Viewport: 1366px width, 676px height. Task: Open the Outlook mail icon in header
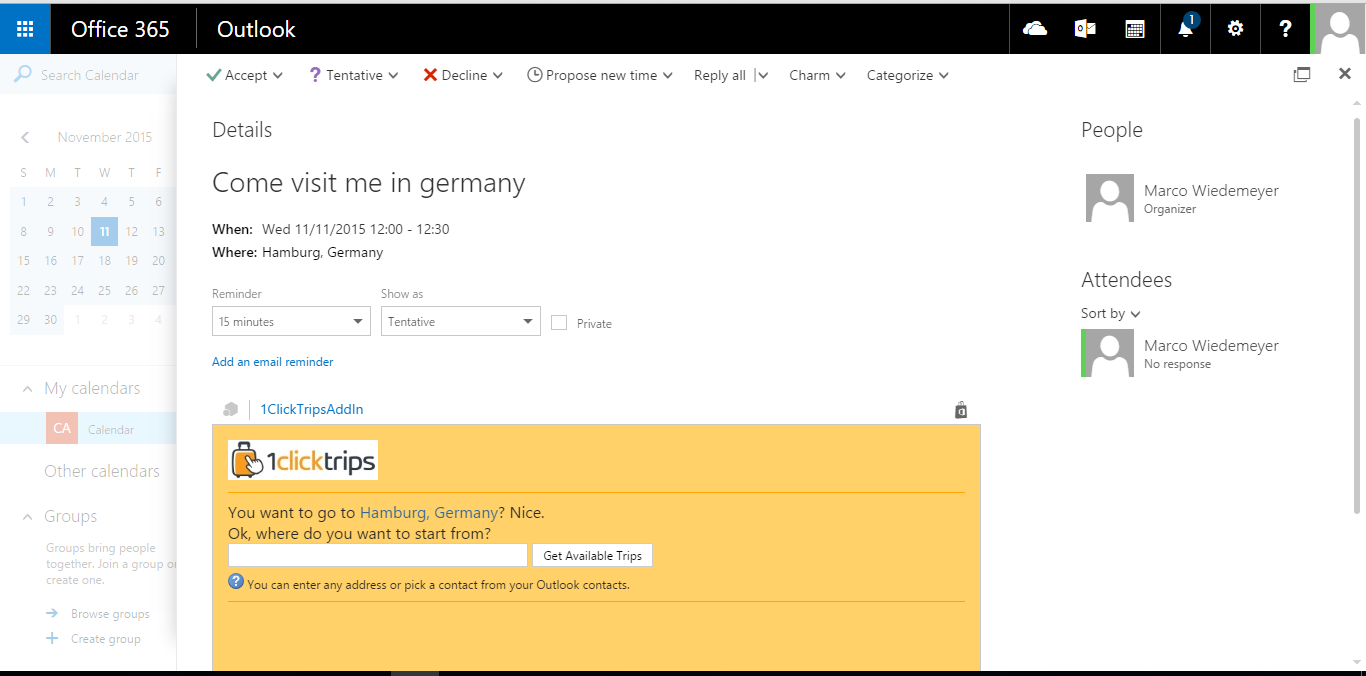pos(1085,29)
